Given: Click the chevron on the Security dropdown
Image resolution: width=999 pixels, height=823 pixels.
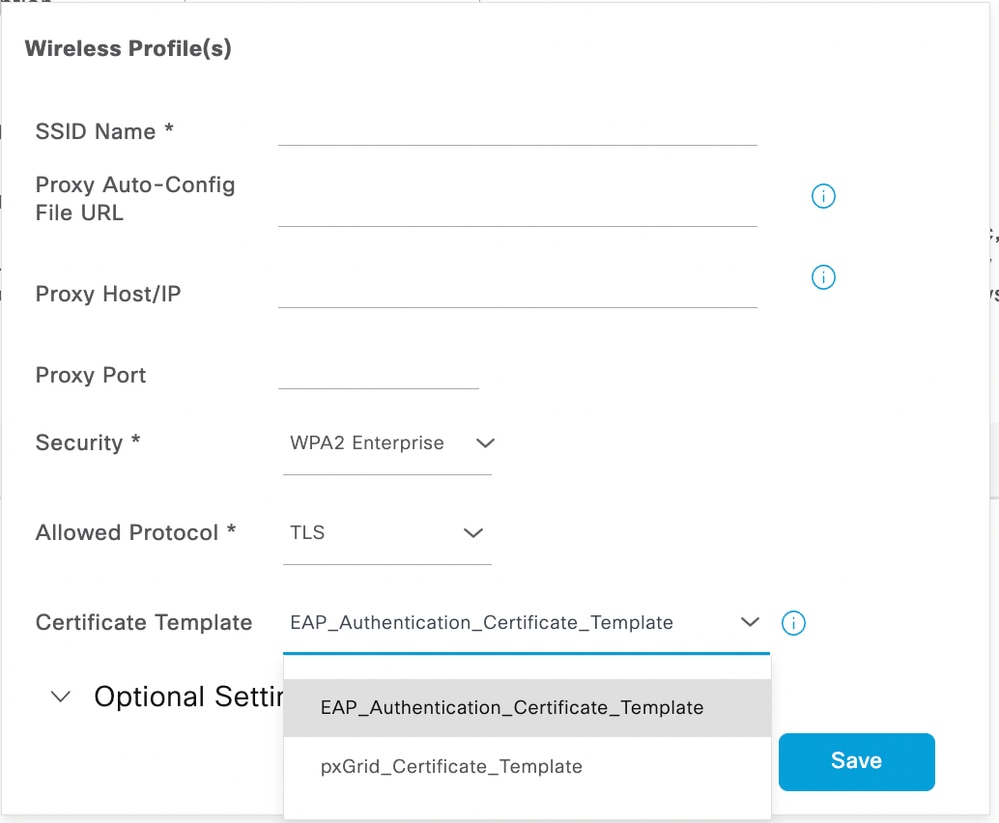Looking at the screenshot, I should click(x=485, y=443).
